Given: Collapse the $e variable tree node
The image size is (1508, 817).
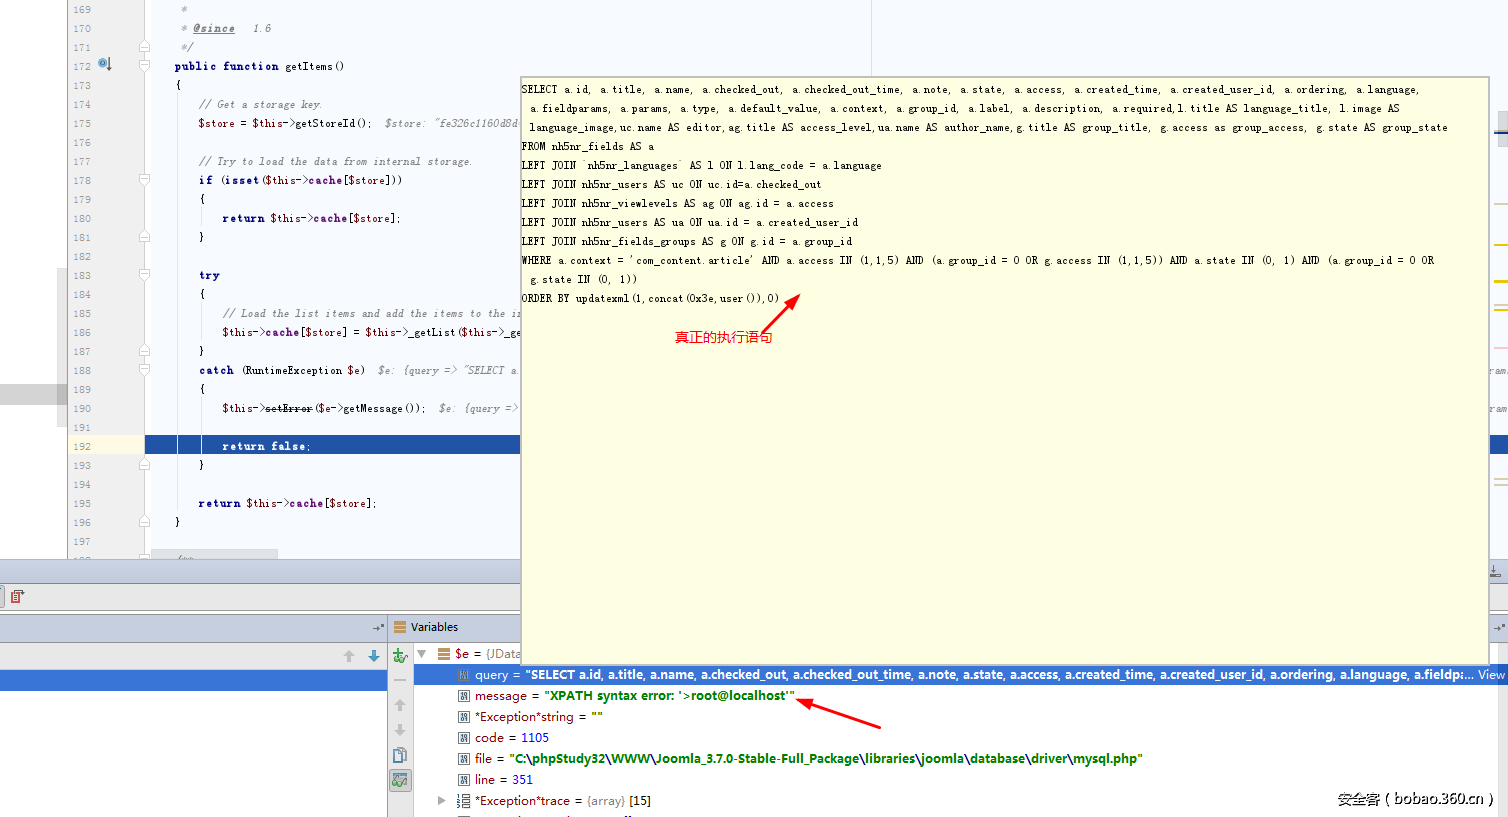Looking at the screenshot, I should point(422,654).
